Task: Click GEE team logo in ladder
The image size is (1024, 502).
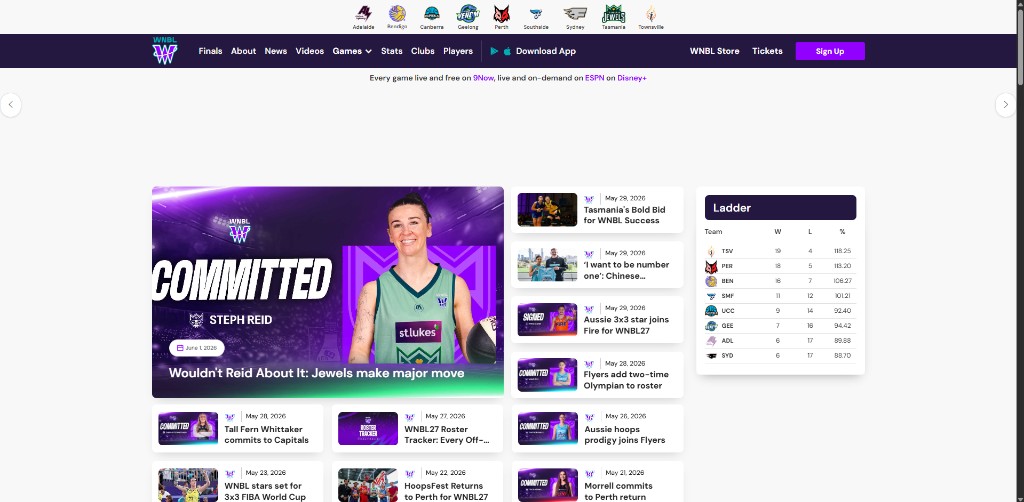Action: pos(711,326)
